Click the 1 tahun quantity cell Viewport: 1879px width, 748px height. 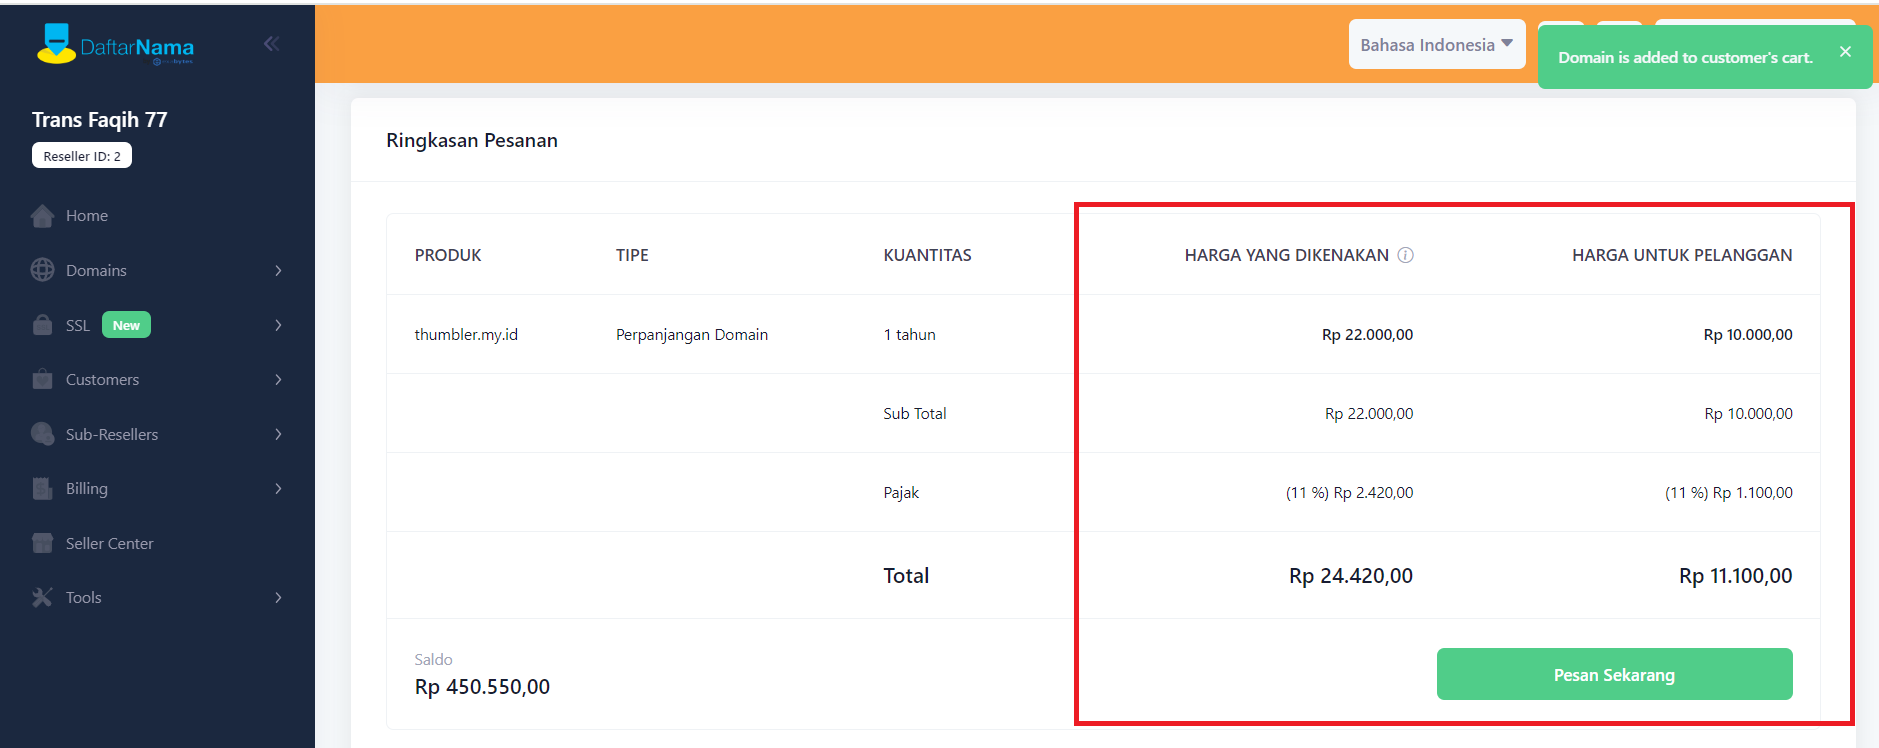[x=909, y=335]
